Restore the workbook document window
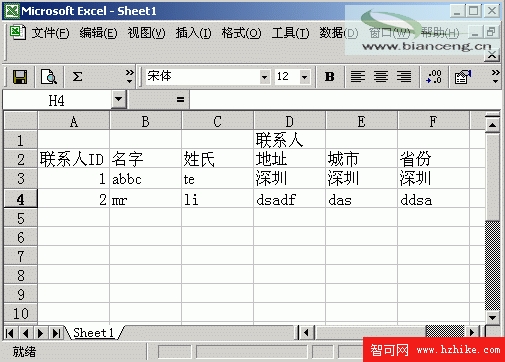Image resolution: width=505 pixels, height=362 pixels. coord(491,32)
